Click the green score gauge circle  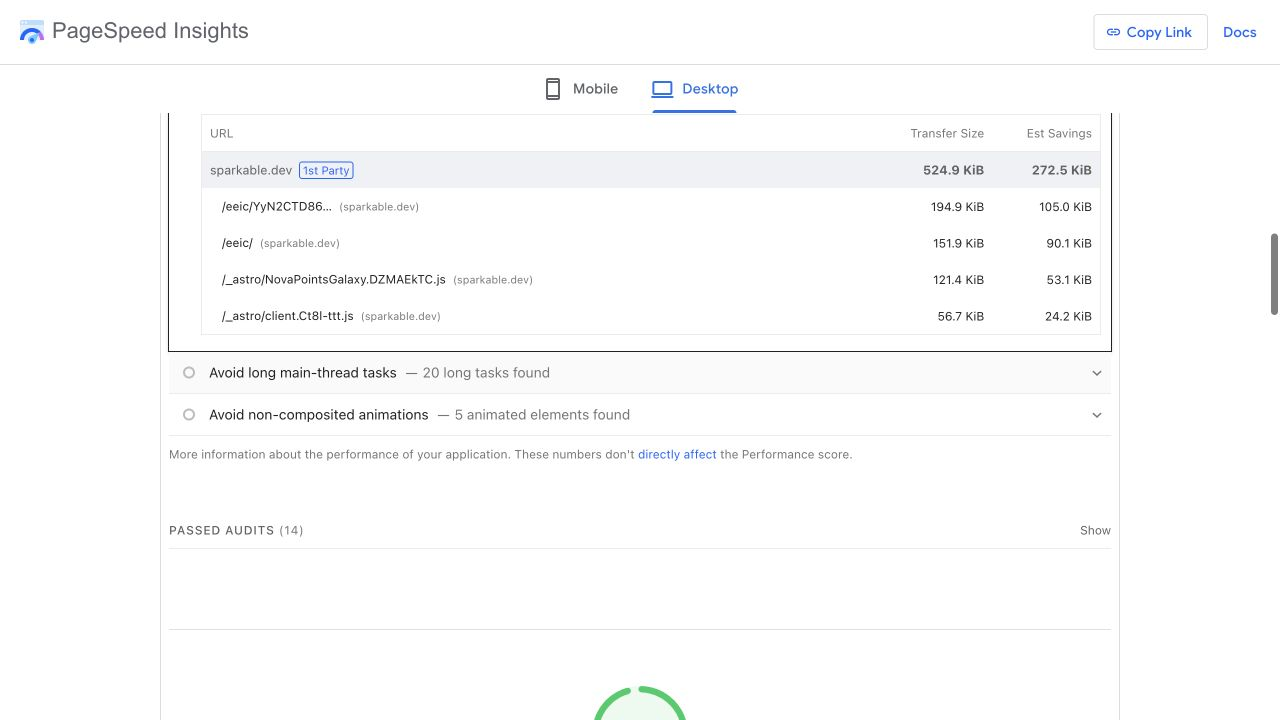point(640,703)
